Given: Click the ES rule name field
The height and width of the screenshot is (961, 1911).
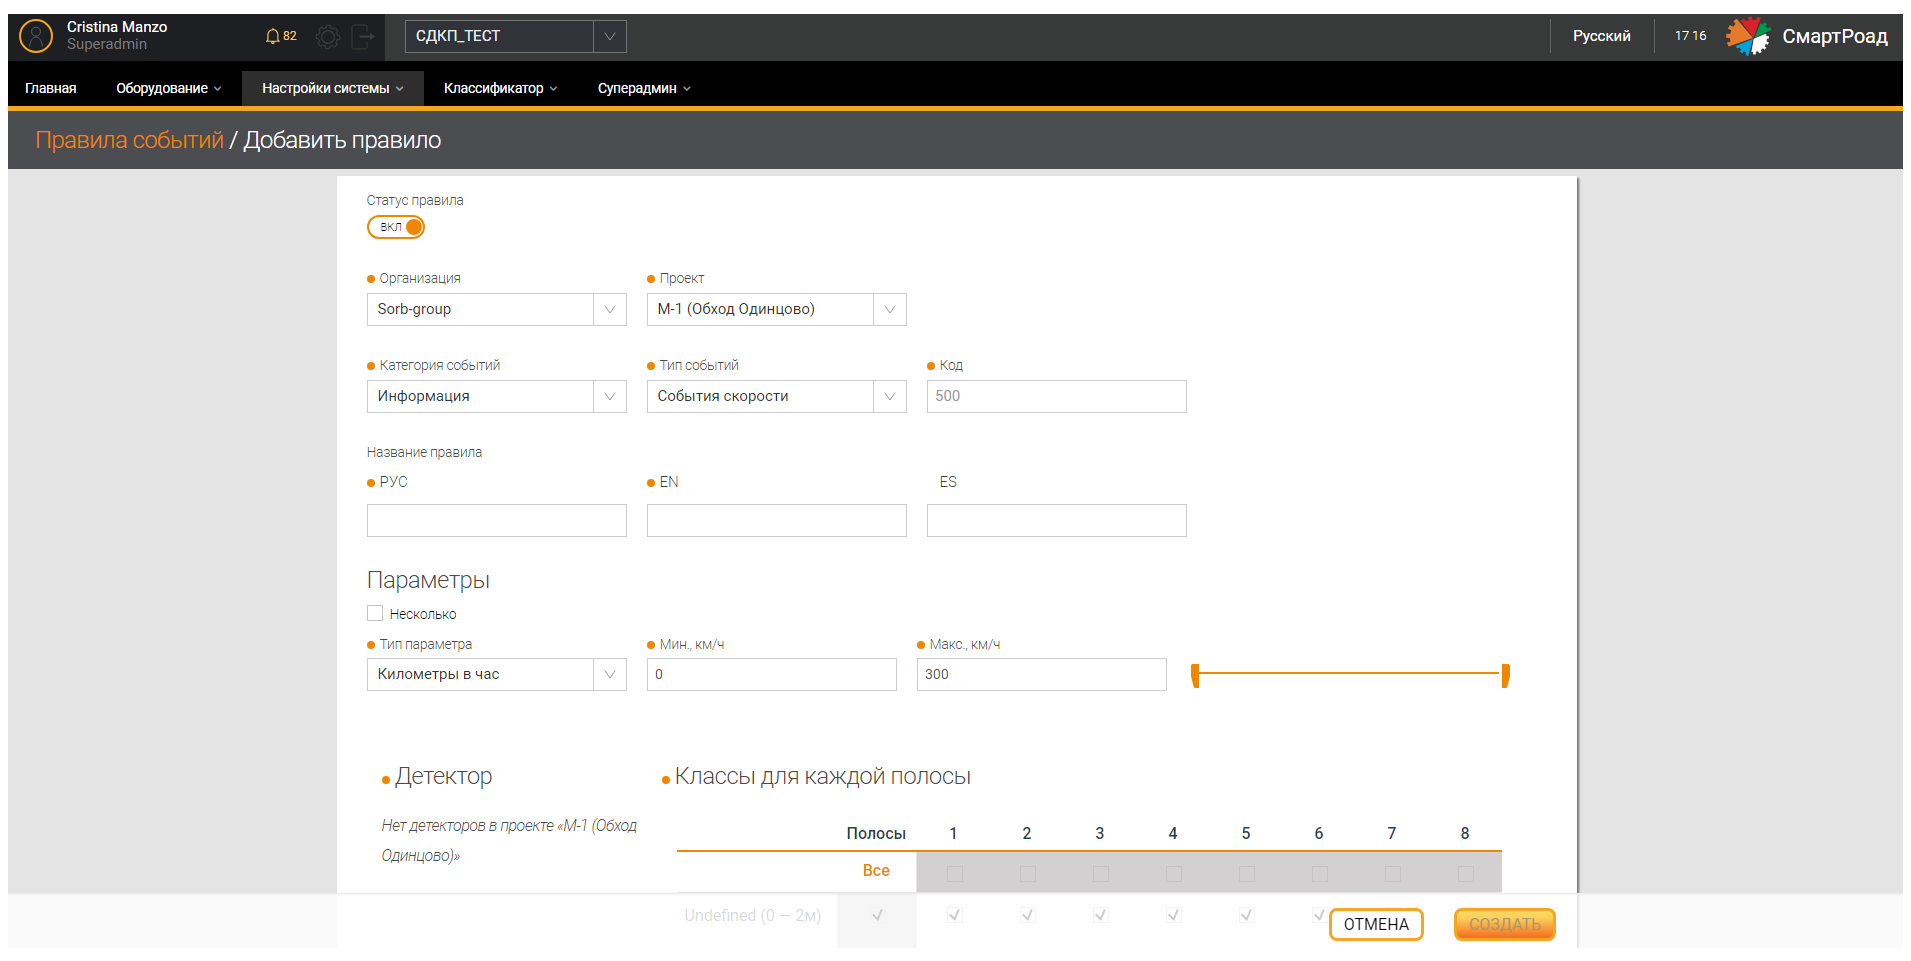Looking at the screenshot, I should pos(1057,520).
